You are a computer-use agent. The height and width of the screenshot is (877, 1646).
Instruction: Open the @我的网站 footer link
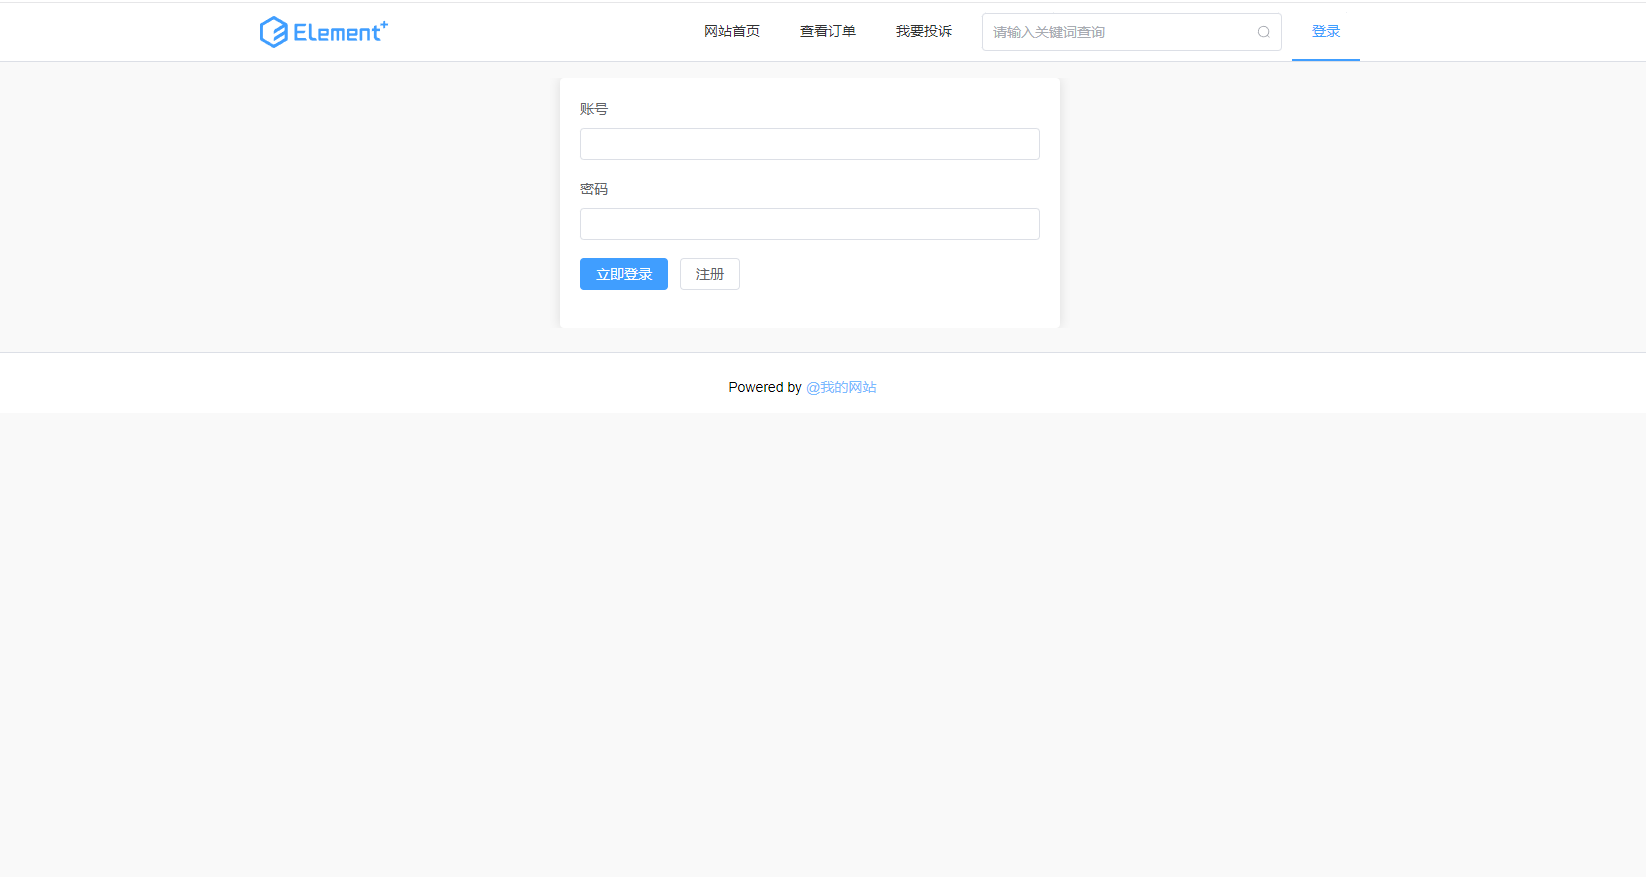coord(841,387)
